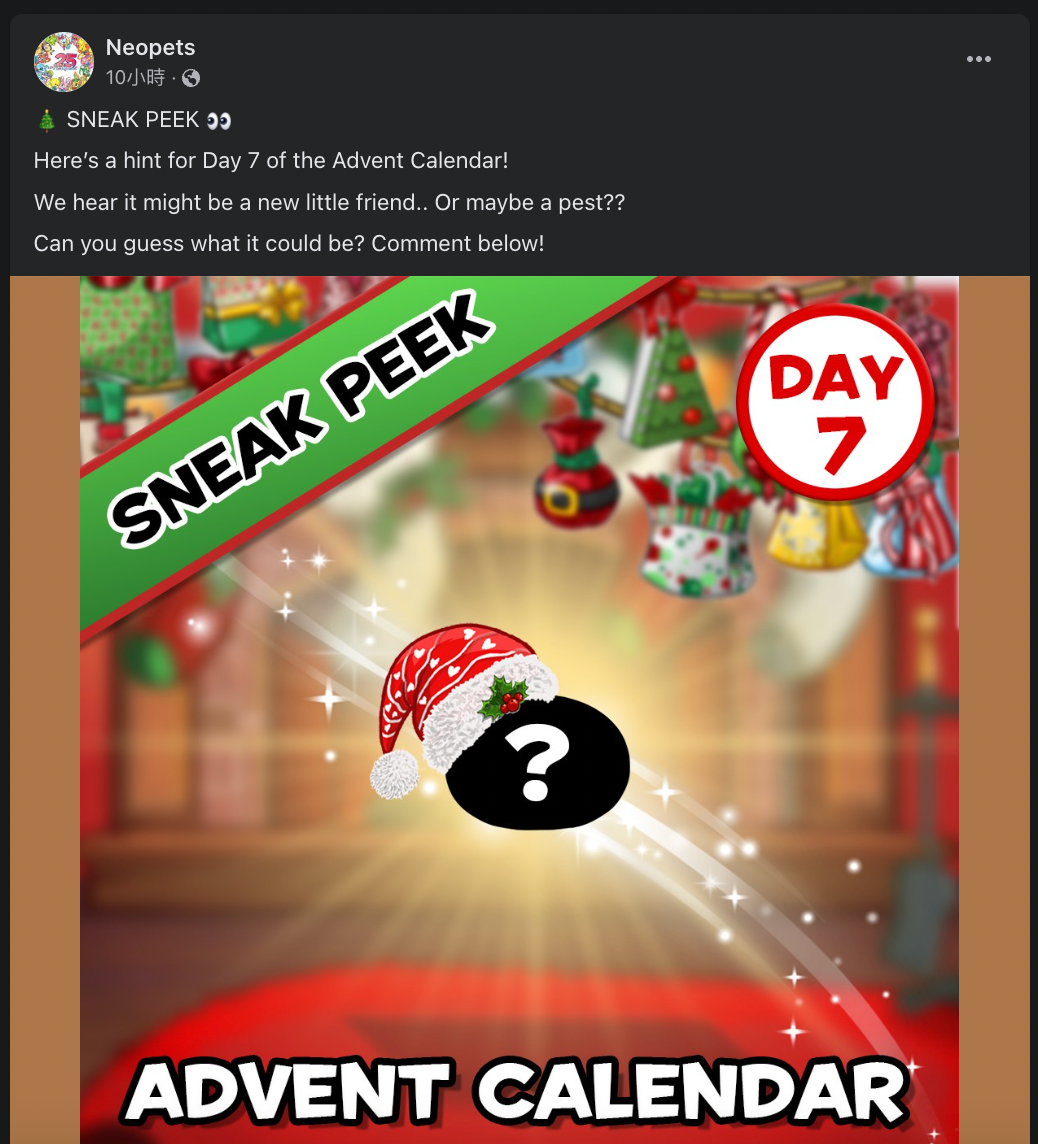1038x1144 pixels.
Task: Open the Neopets profile picture
Action: pyautogui.click(x=63, y=62)
